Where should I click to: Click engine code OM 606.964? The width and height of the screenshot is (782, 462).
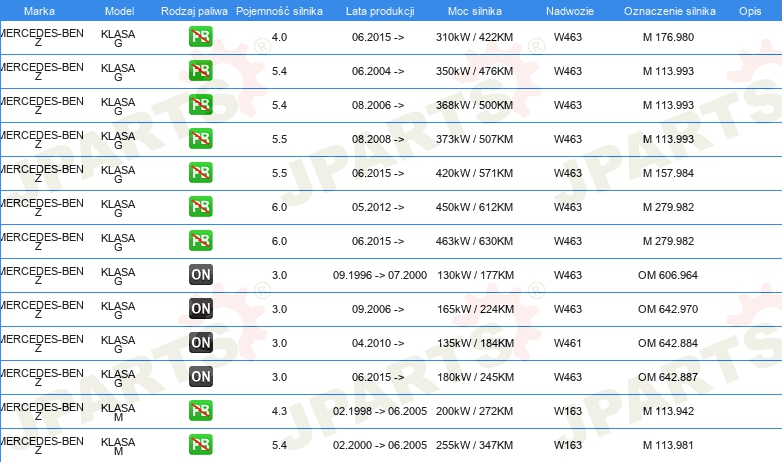(668, 275)
